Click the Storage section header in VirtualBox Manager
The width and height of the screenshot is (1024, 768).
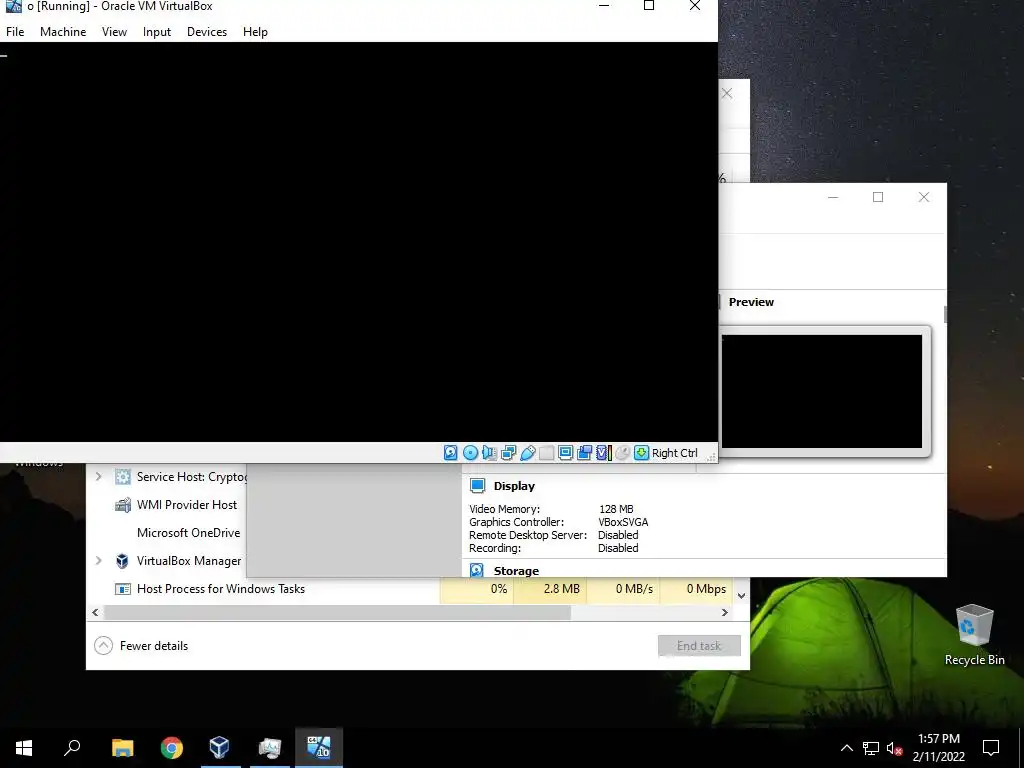click(x=516, y=571)
